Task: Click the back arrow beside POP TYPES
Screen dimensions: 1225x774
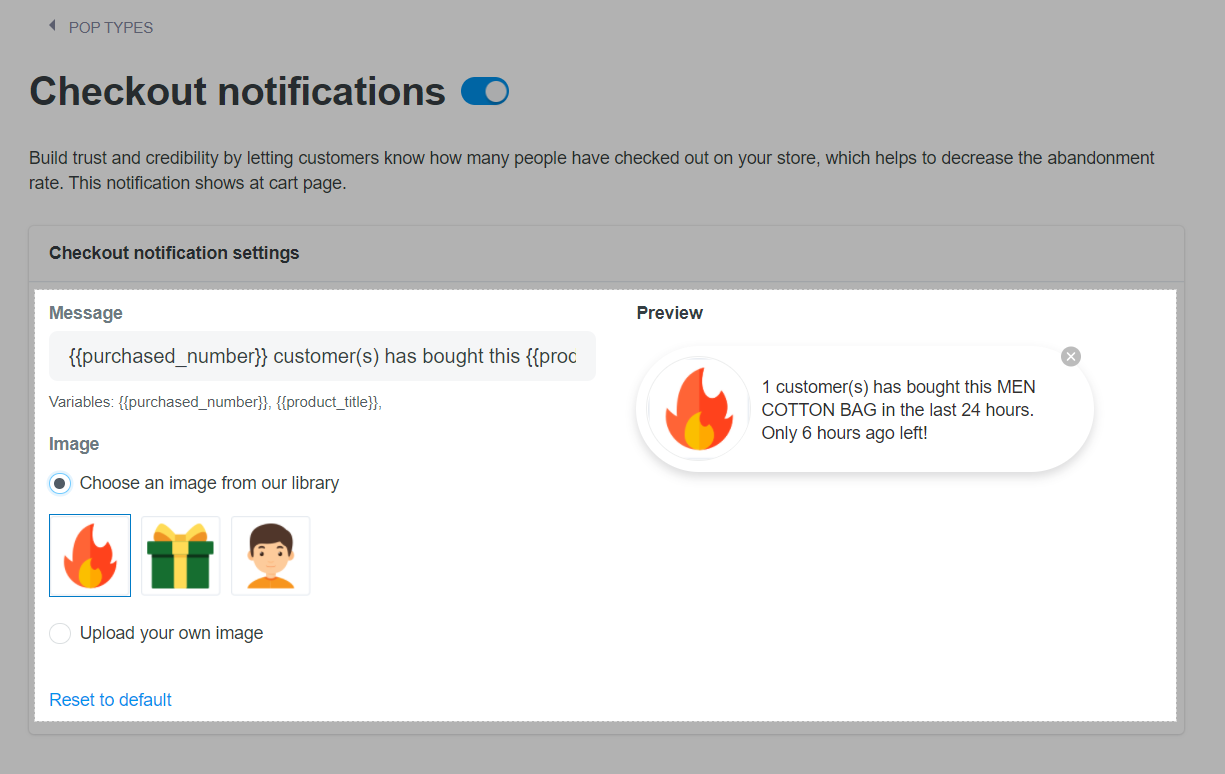Action: coord(52,27)
